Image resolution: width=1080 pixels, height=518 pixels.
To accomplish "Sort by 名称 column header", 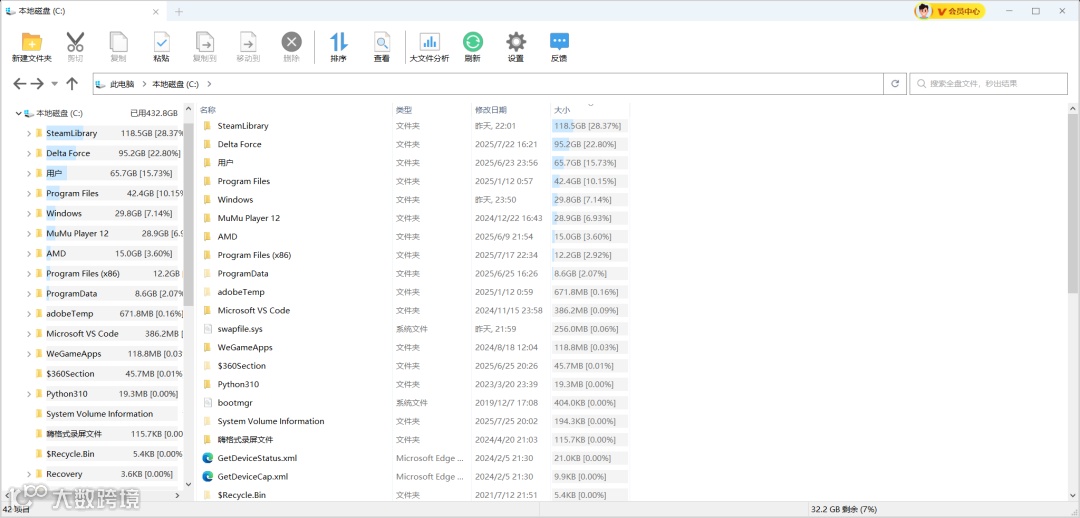I will pyautogui.click(x=208, y=110).
